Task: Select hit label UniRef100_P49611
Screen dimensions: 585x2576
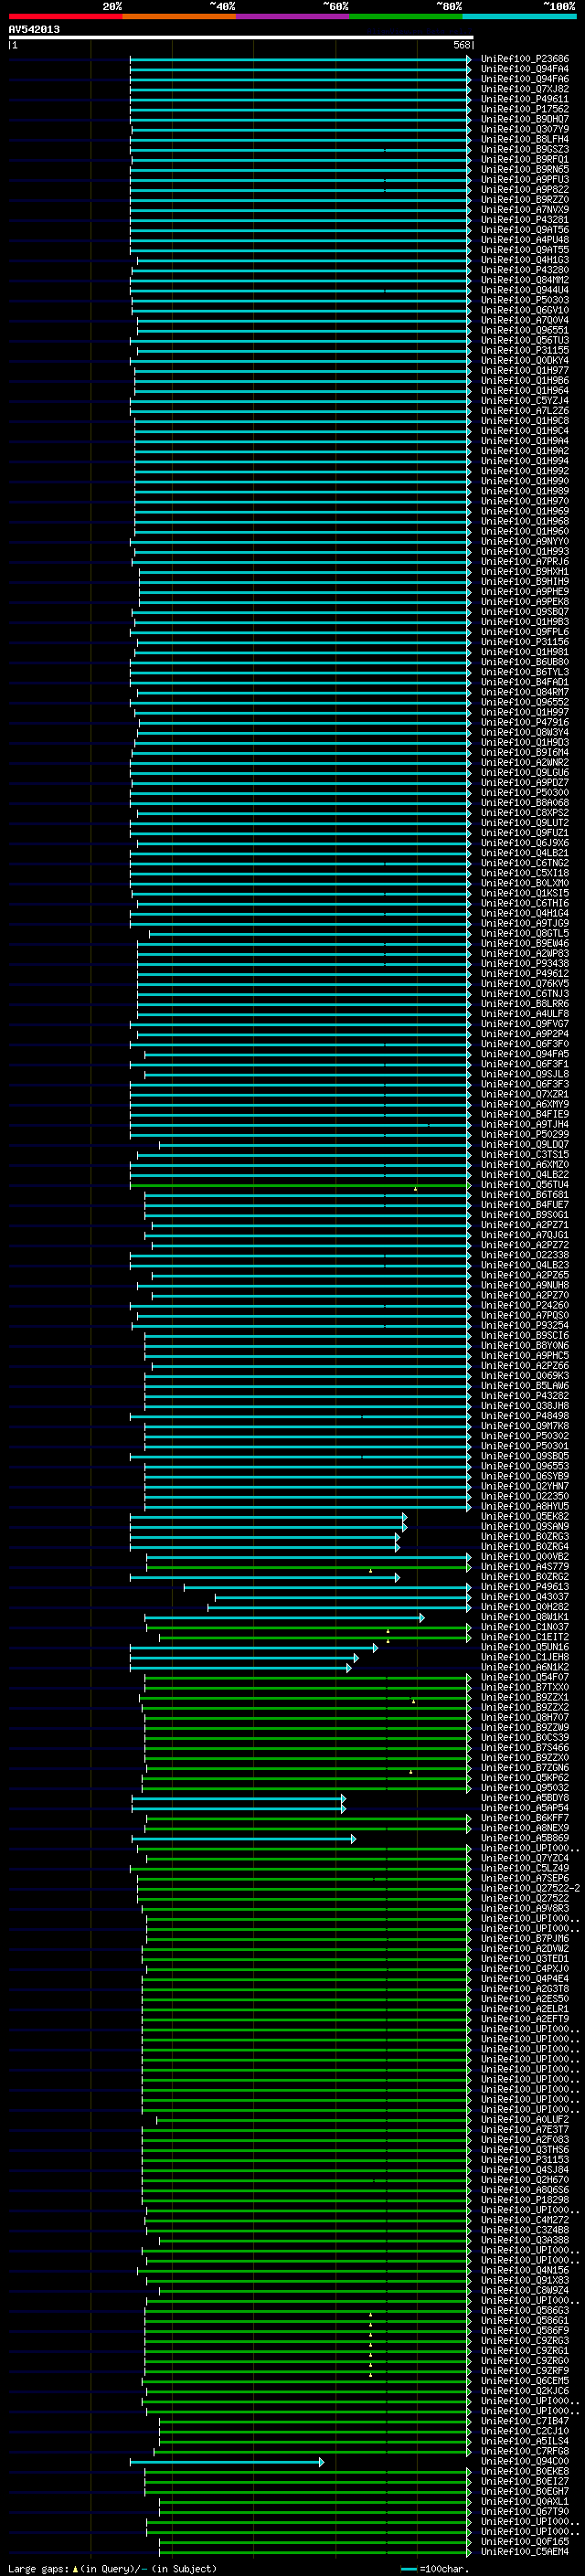Action: click(x=525, y=99)
